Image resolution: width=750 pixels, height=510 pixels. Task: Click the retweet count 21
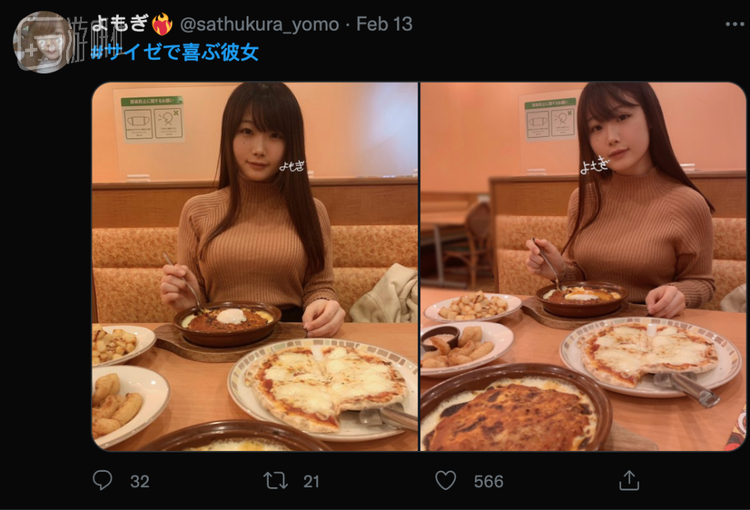[311, 481]
